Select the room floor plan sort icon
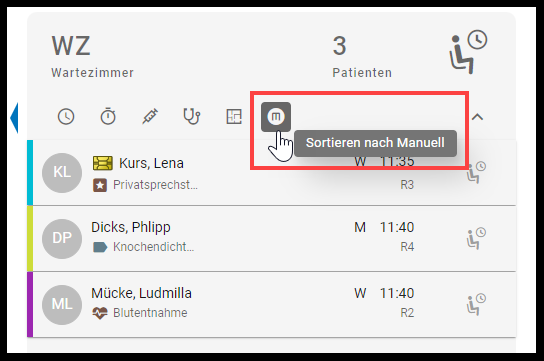Viewport: 544px width, 361px height. 234,116
